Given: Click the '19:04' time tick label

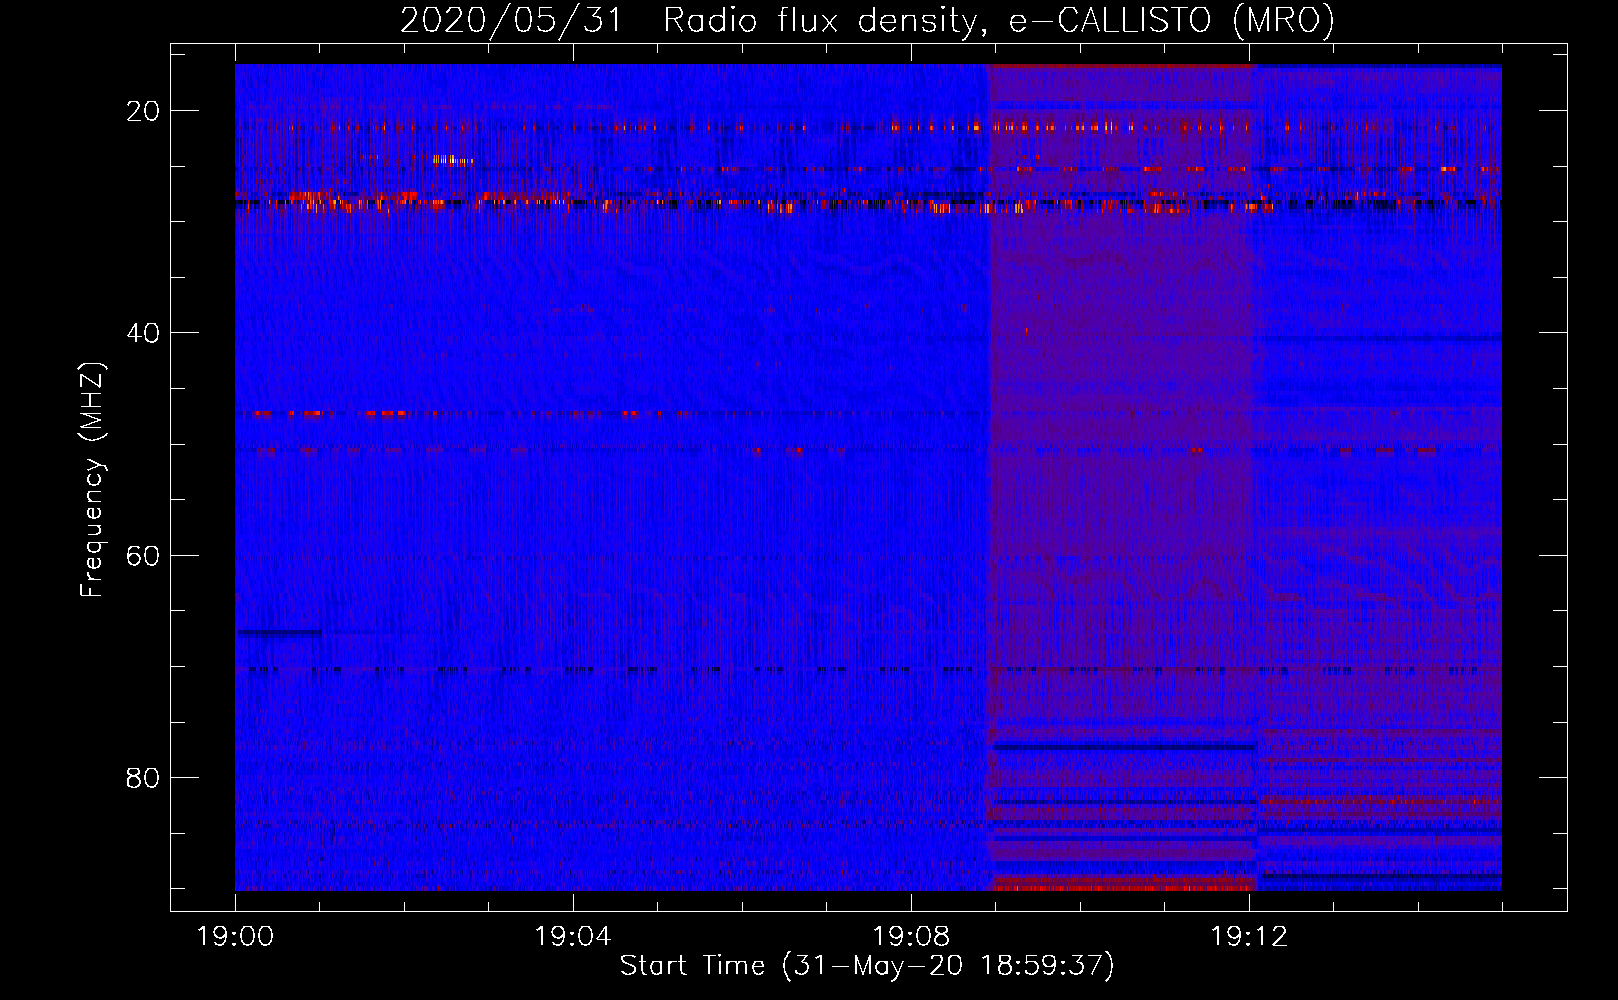Looking at the screenshot, I should click(573, 937).
